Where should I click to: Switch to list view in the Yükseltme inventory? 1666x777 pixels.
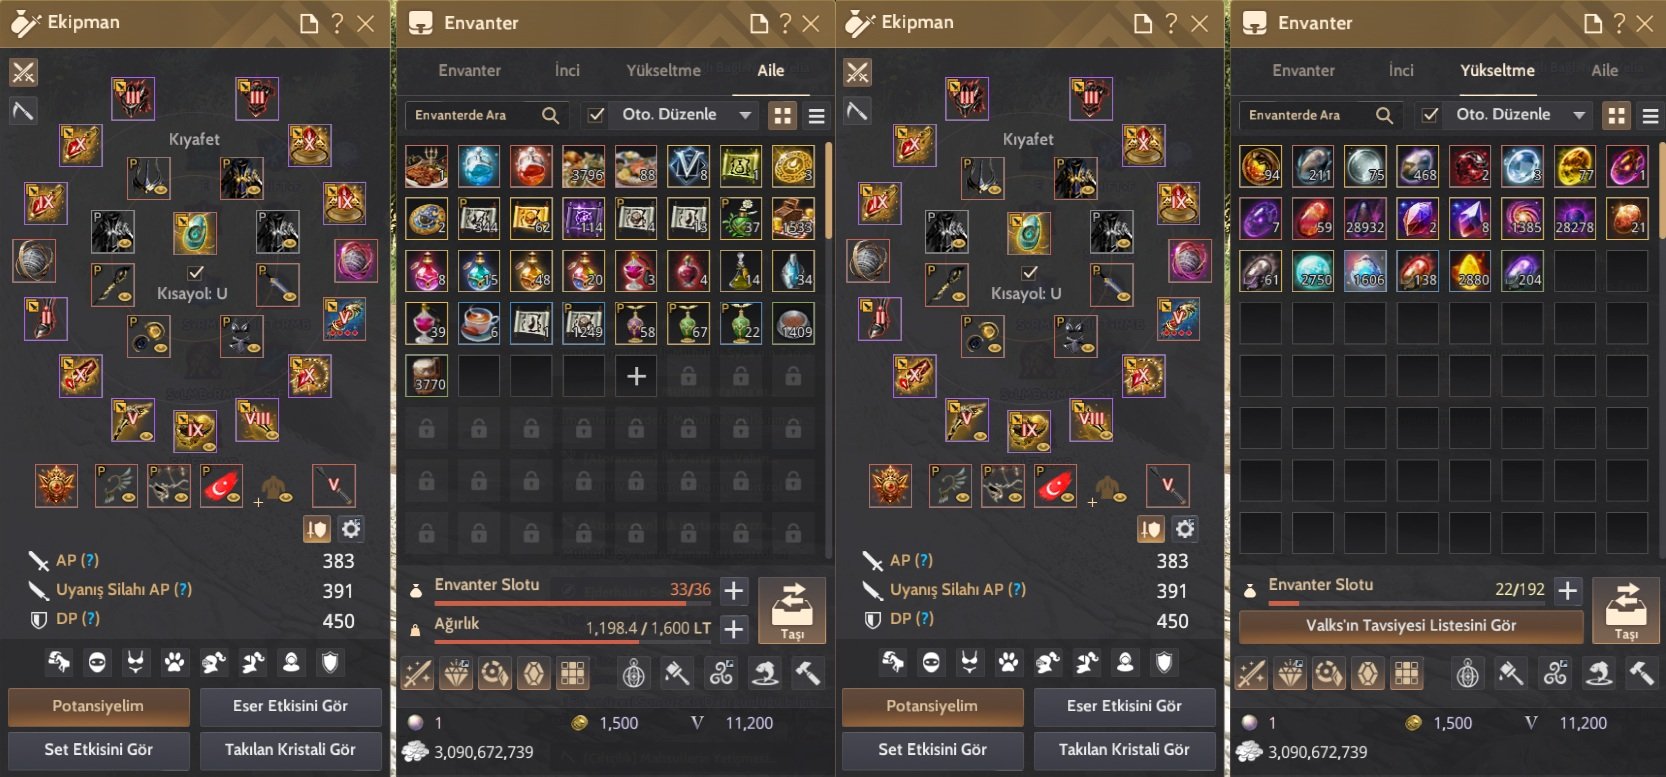click(x=1650, y=116)
